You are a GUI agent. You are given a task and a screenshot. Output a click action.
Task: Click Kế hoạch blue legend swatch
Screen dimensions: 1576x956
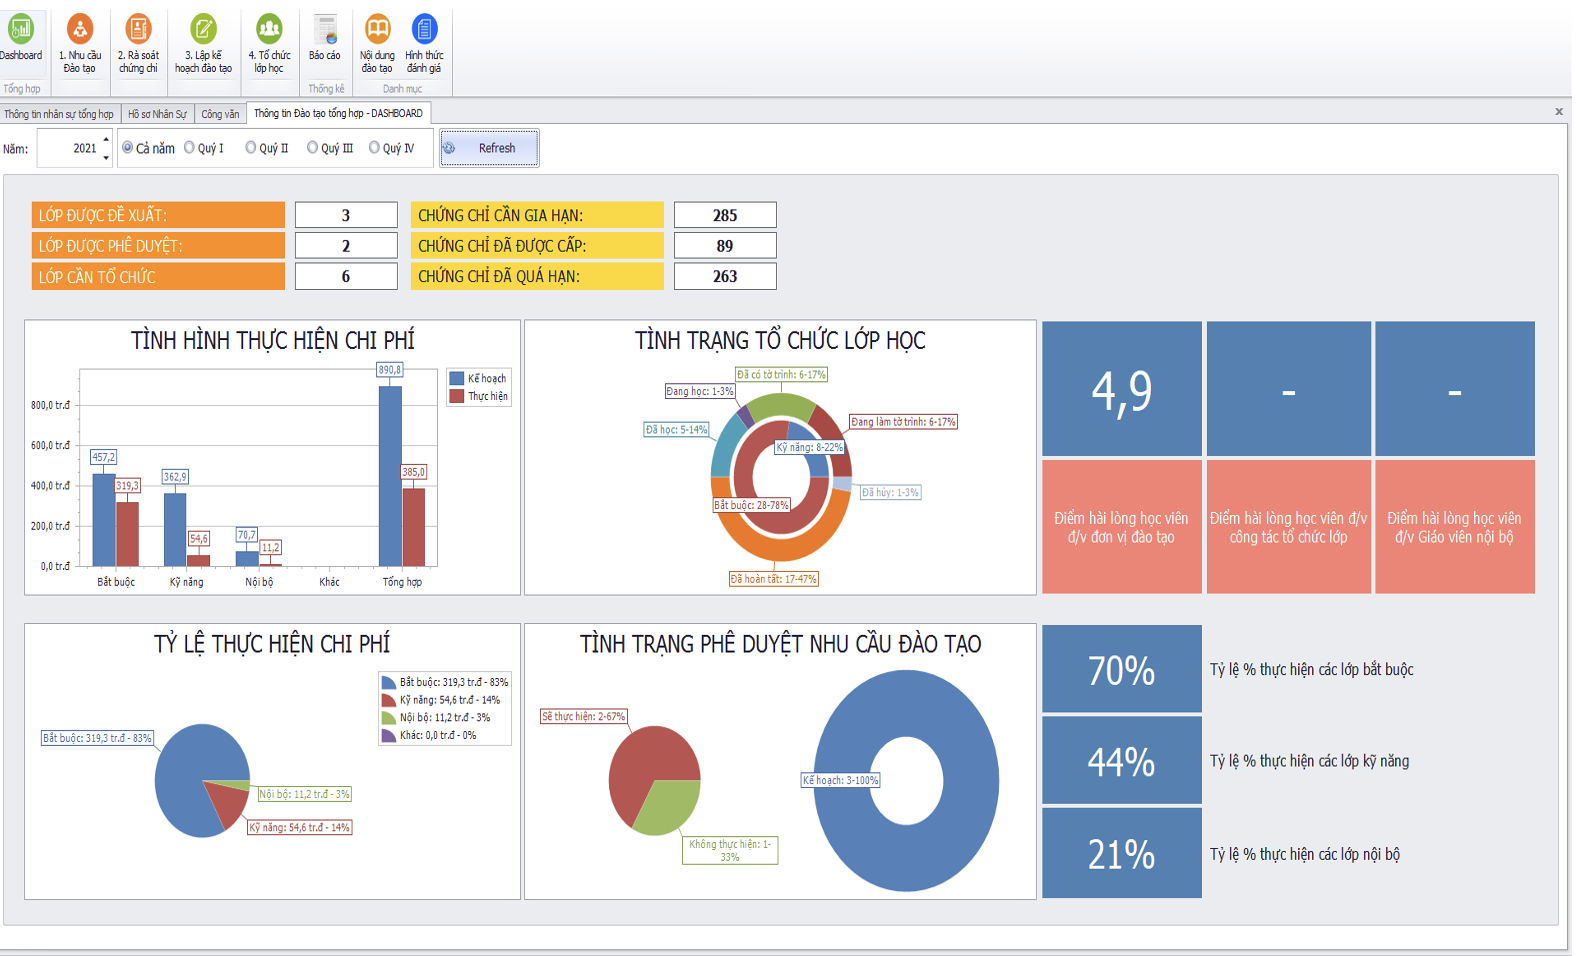pyautogui.click(x=457, y=378)
